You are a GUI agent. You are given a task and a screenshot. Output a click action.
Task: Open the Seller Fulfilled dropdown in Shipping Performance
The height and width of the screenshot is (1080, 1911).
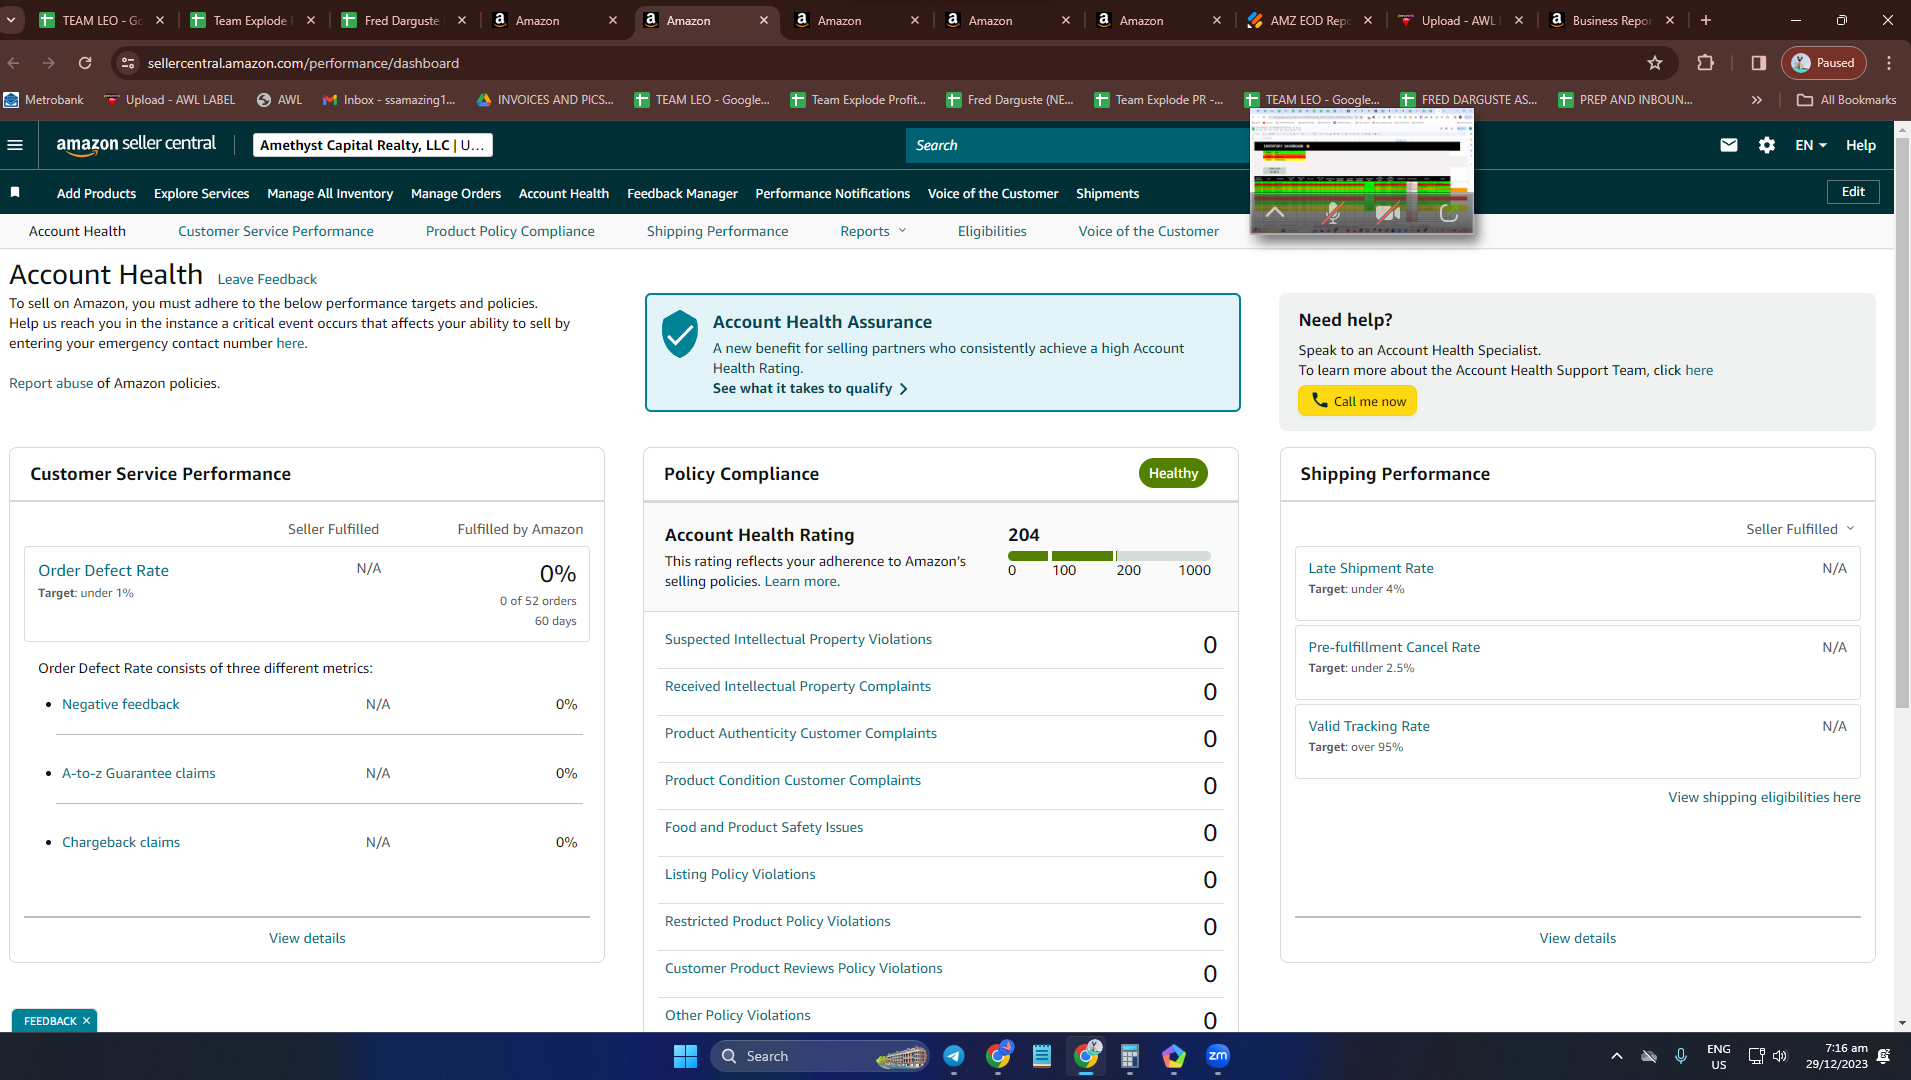click(x=1800, y=529)
